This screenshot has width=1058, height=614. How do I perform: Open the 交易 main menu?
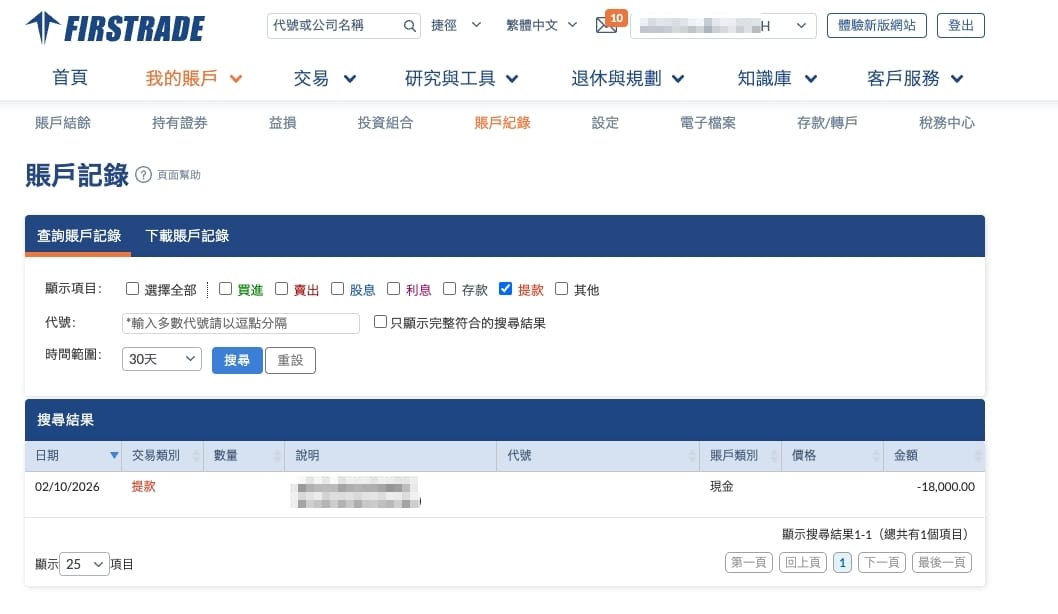[x=324, y=78]
